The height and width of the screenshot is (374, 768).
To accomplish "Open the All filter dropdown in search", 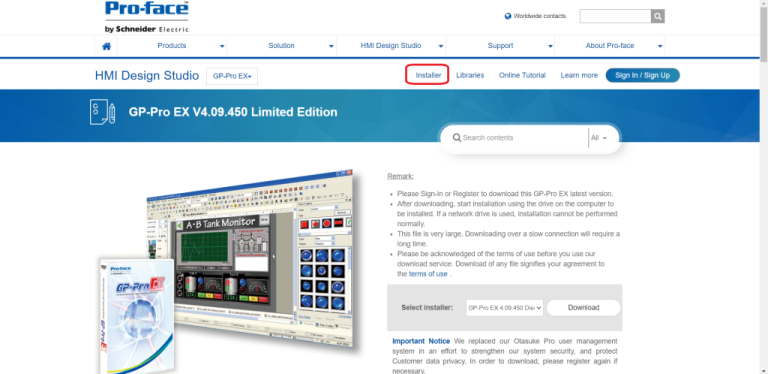I will tap(599, 138).
